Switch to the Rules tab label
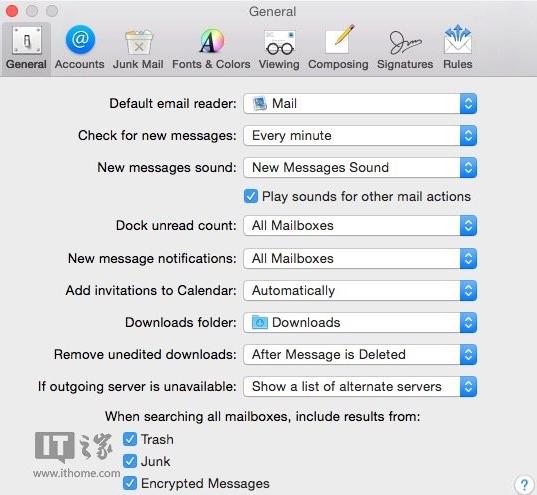Viewport: 537px width, 495px height. pyautogui.click(x=458, y=64)
